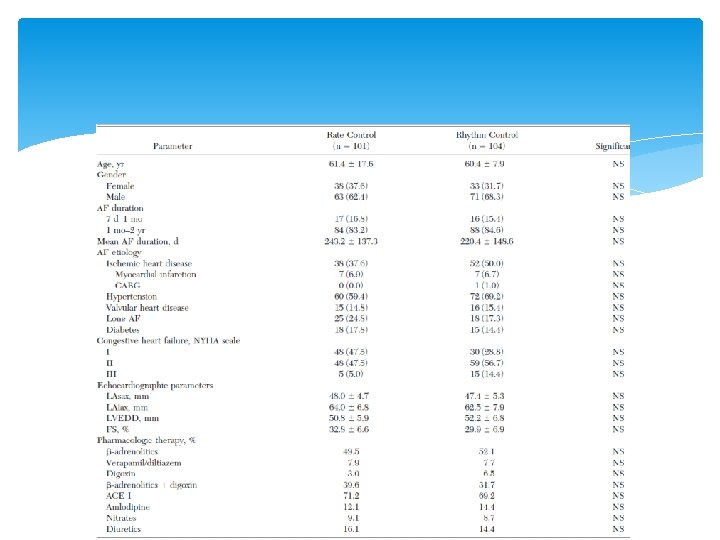Viewport: 720px width, 540px height.
Task: Click the 'Rhythm Control' column header
Action: [x=487, y=135]
